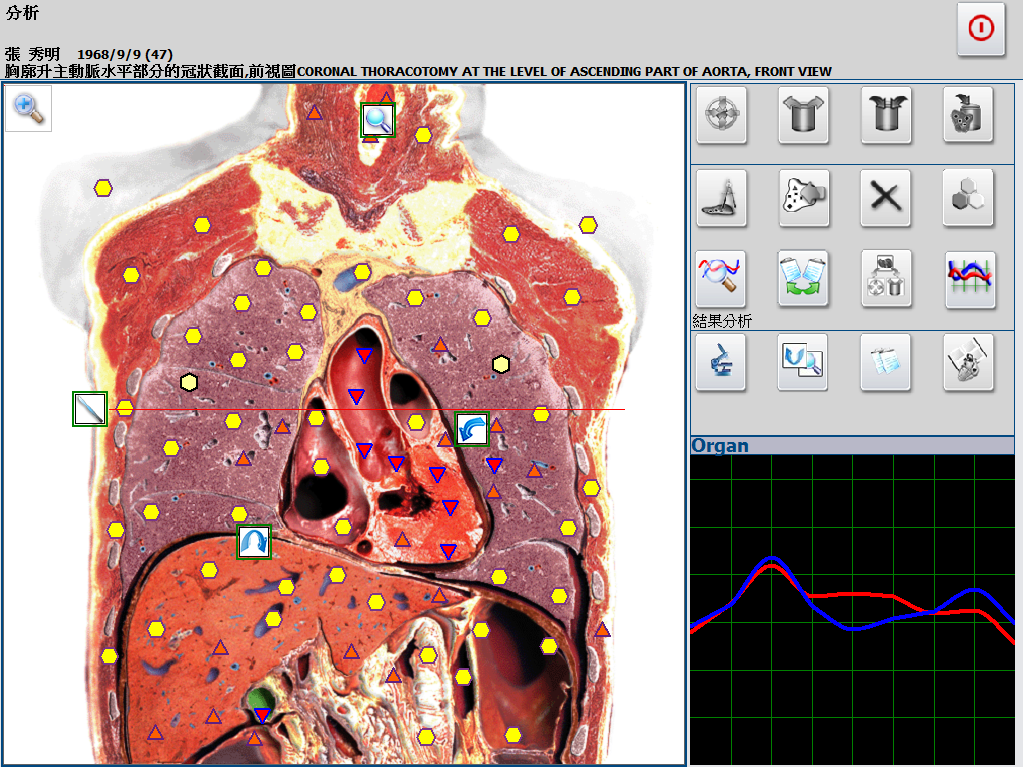Click the zoom-in magnifier with plus sign
The image size is (1023, 767).
28,109
